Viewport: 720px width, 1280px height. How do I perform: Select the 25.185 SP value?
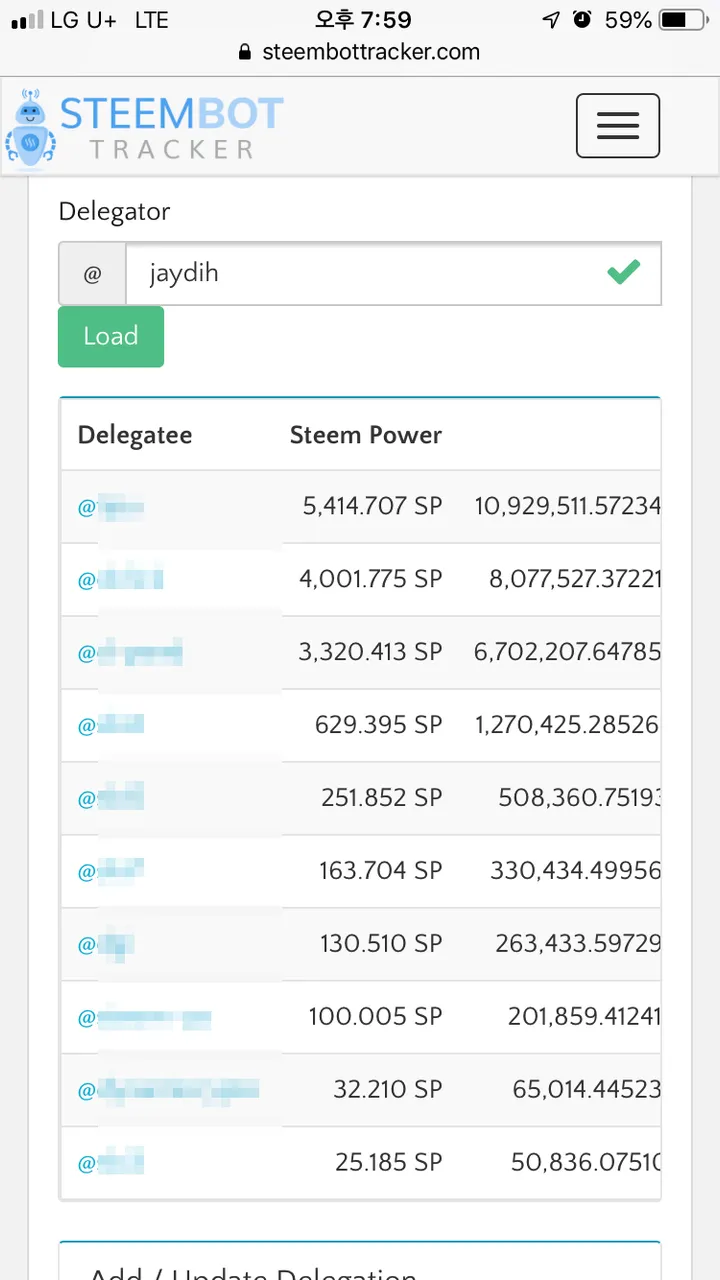point(388,1162)
